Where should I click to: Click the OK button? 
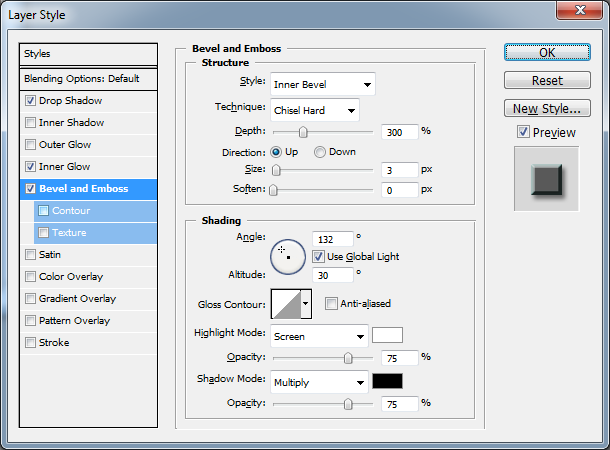tap(547, 53)
